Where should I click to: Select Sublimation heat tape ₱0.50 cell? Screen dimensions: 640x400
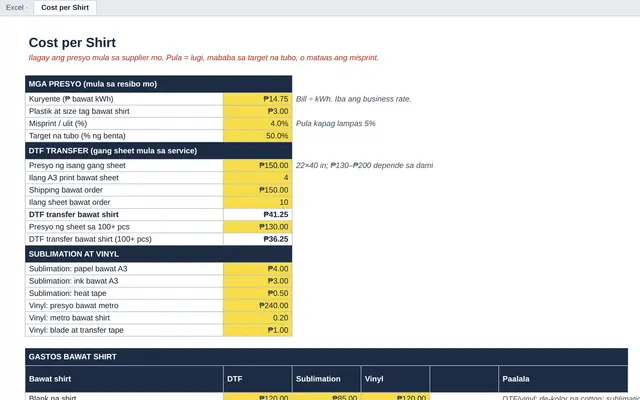[258, 293]
